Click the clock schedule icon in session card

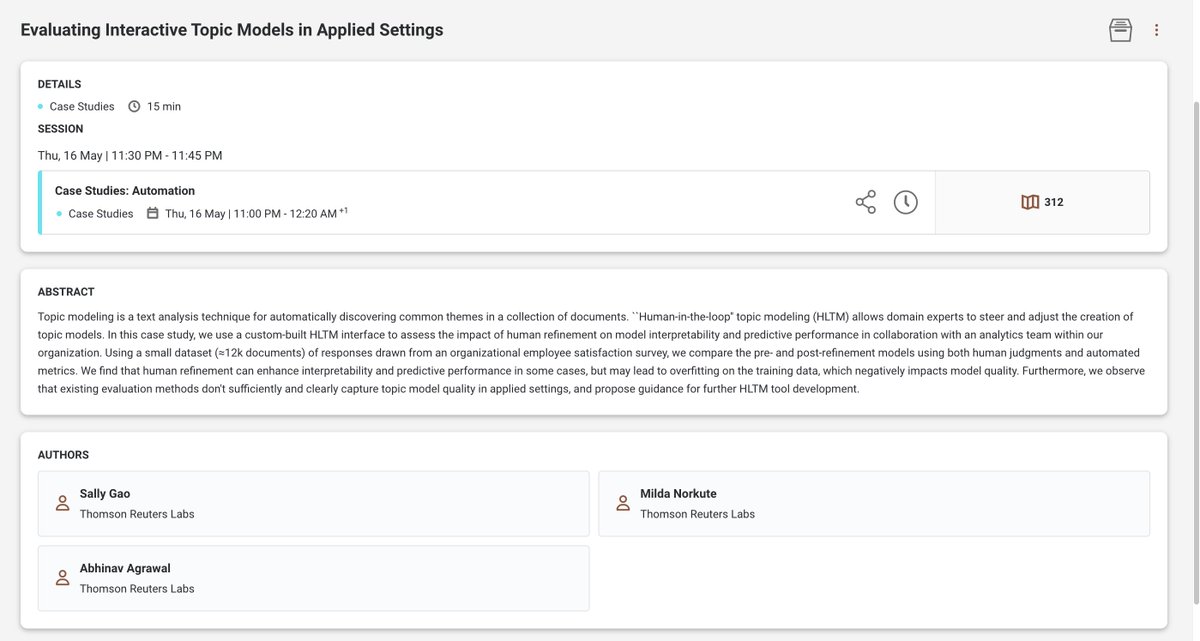click(906, 202)
